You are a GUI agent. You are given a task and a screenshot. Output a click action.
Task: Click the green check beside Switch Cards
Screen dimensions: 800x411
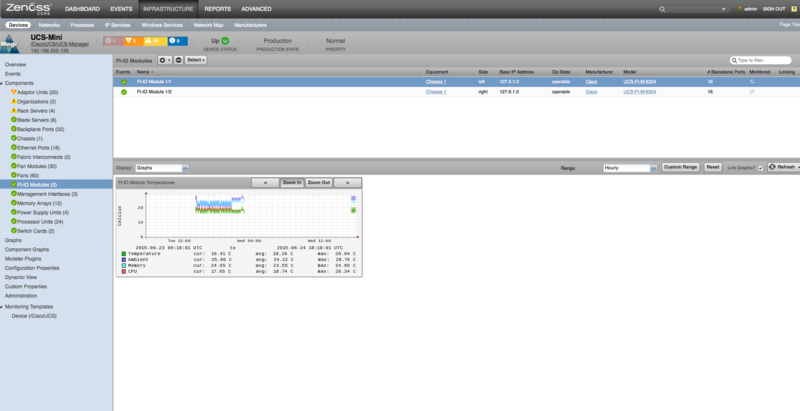point(14,231)
